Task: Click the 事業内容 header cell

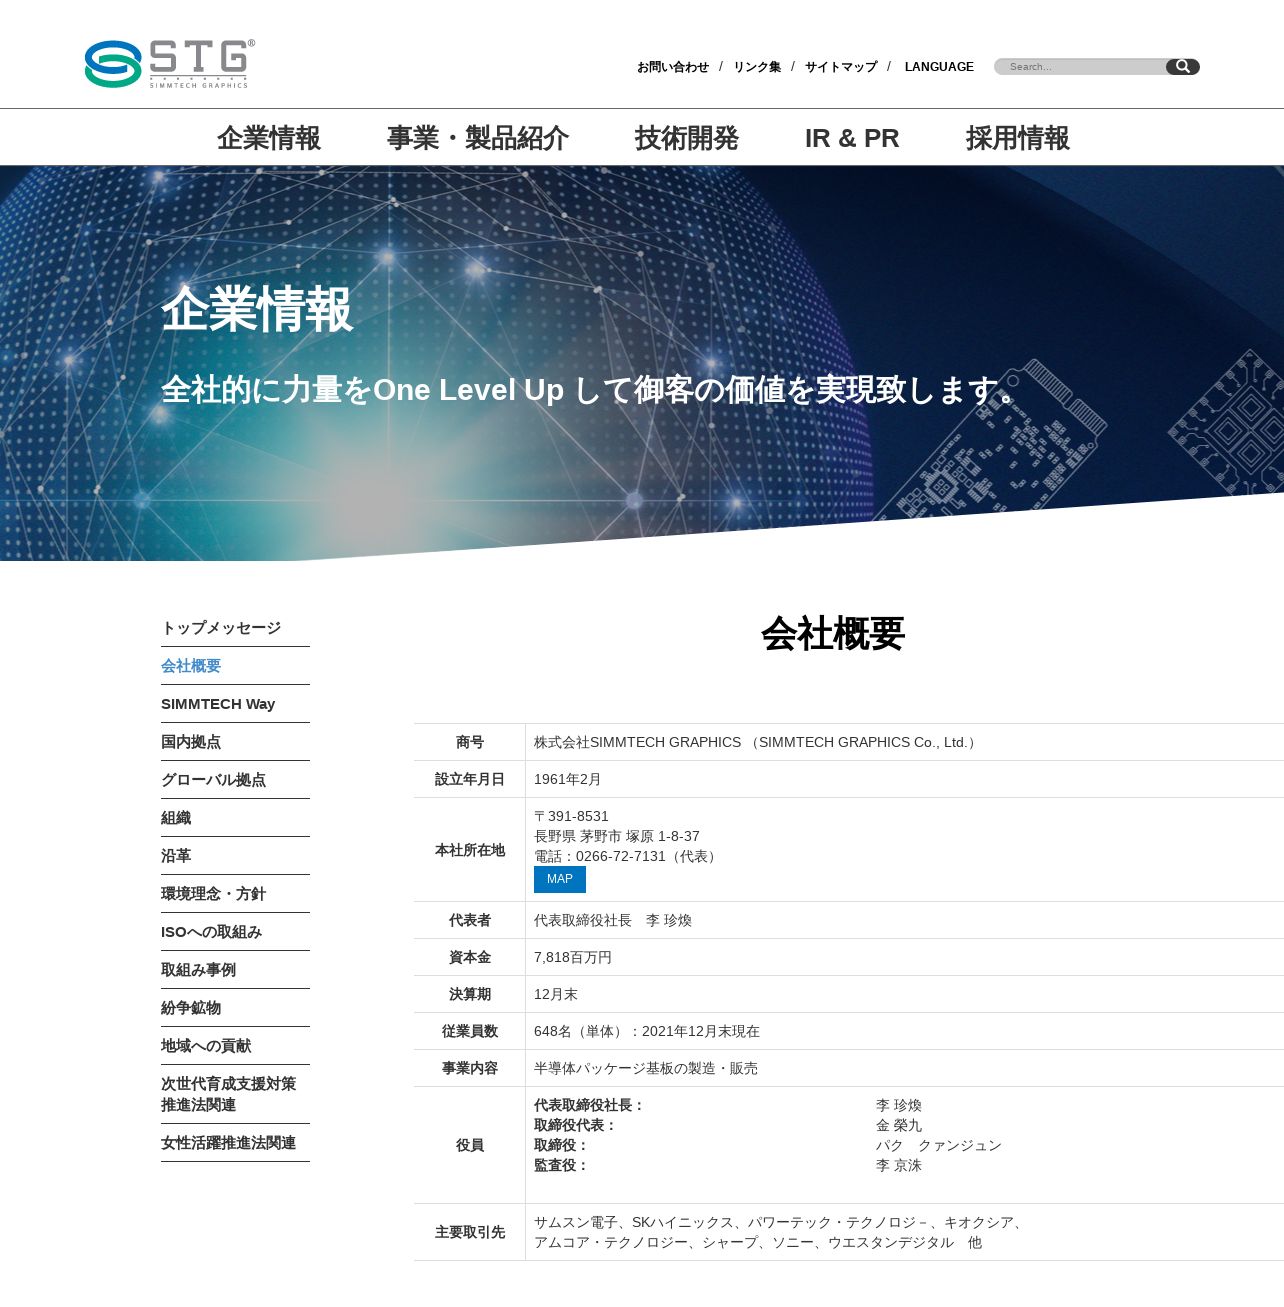Action: (x=470, y=1068)
